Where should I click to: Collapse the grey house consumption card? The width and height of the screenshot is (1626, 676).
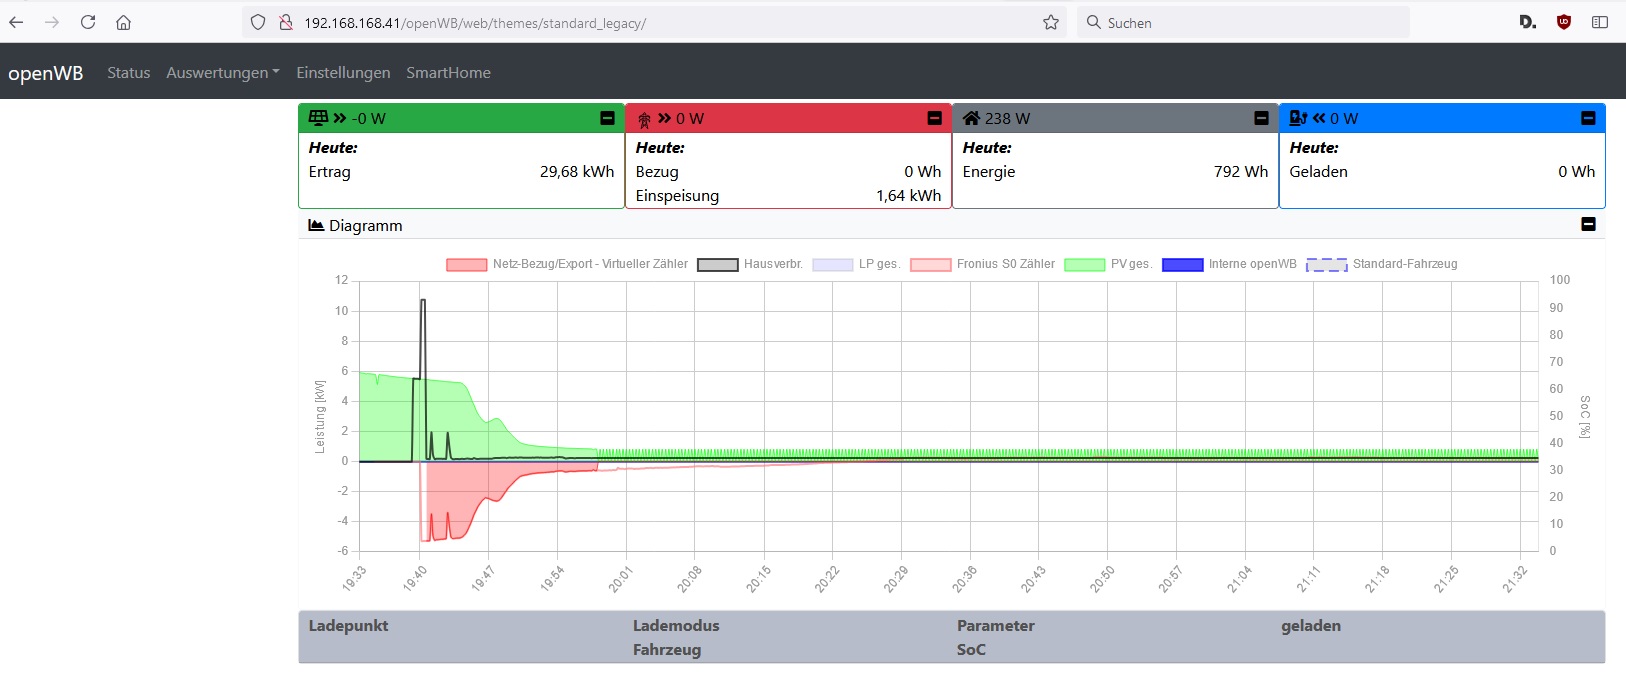pos(1261,118)
